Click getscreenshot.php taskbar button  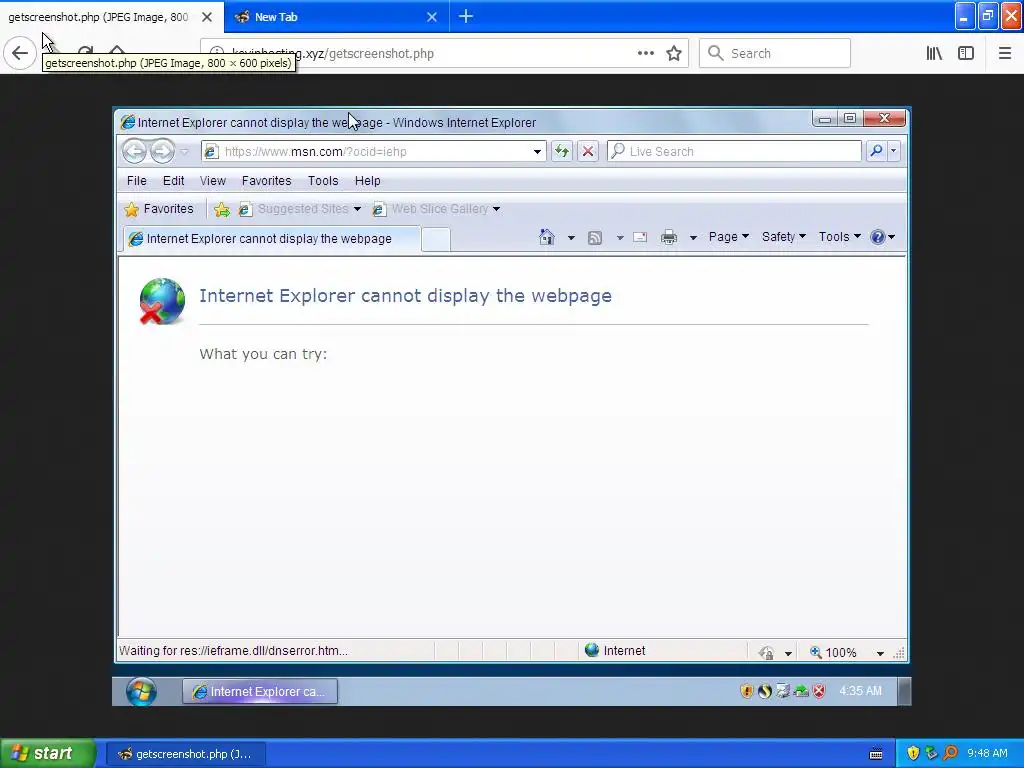(x=185, y=754)
